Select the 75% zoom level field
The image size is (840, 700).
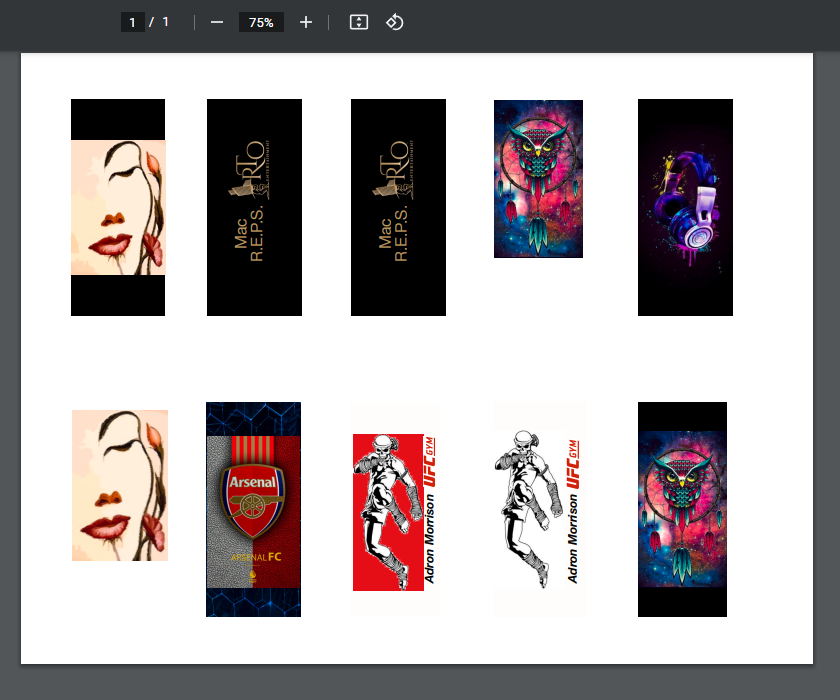click(261, 22)
